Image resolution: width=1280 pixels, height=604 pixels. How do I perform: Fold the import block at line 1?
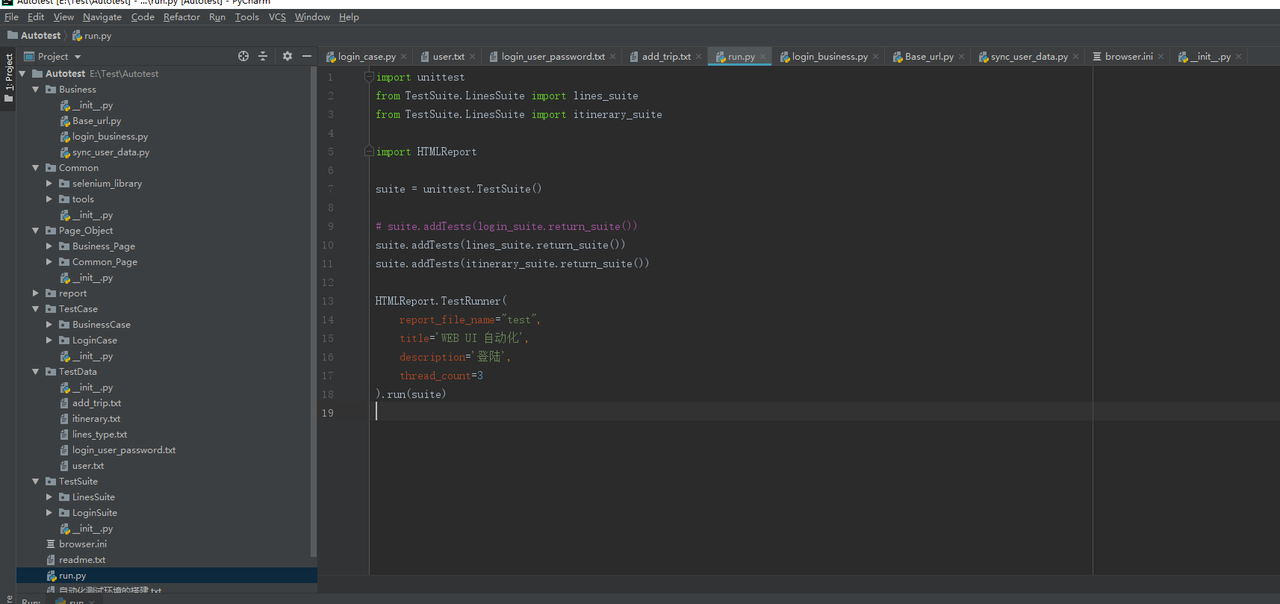(x=369, y=77)
